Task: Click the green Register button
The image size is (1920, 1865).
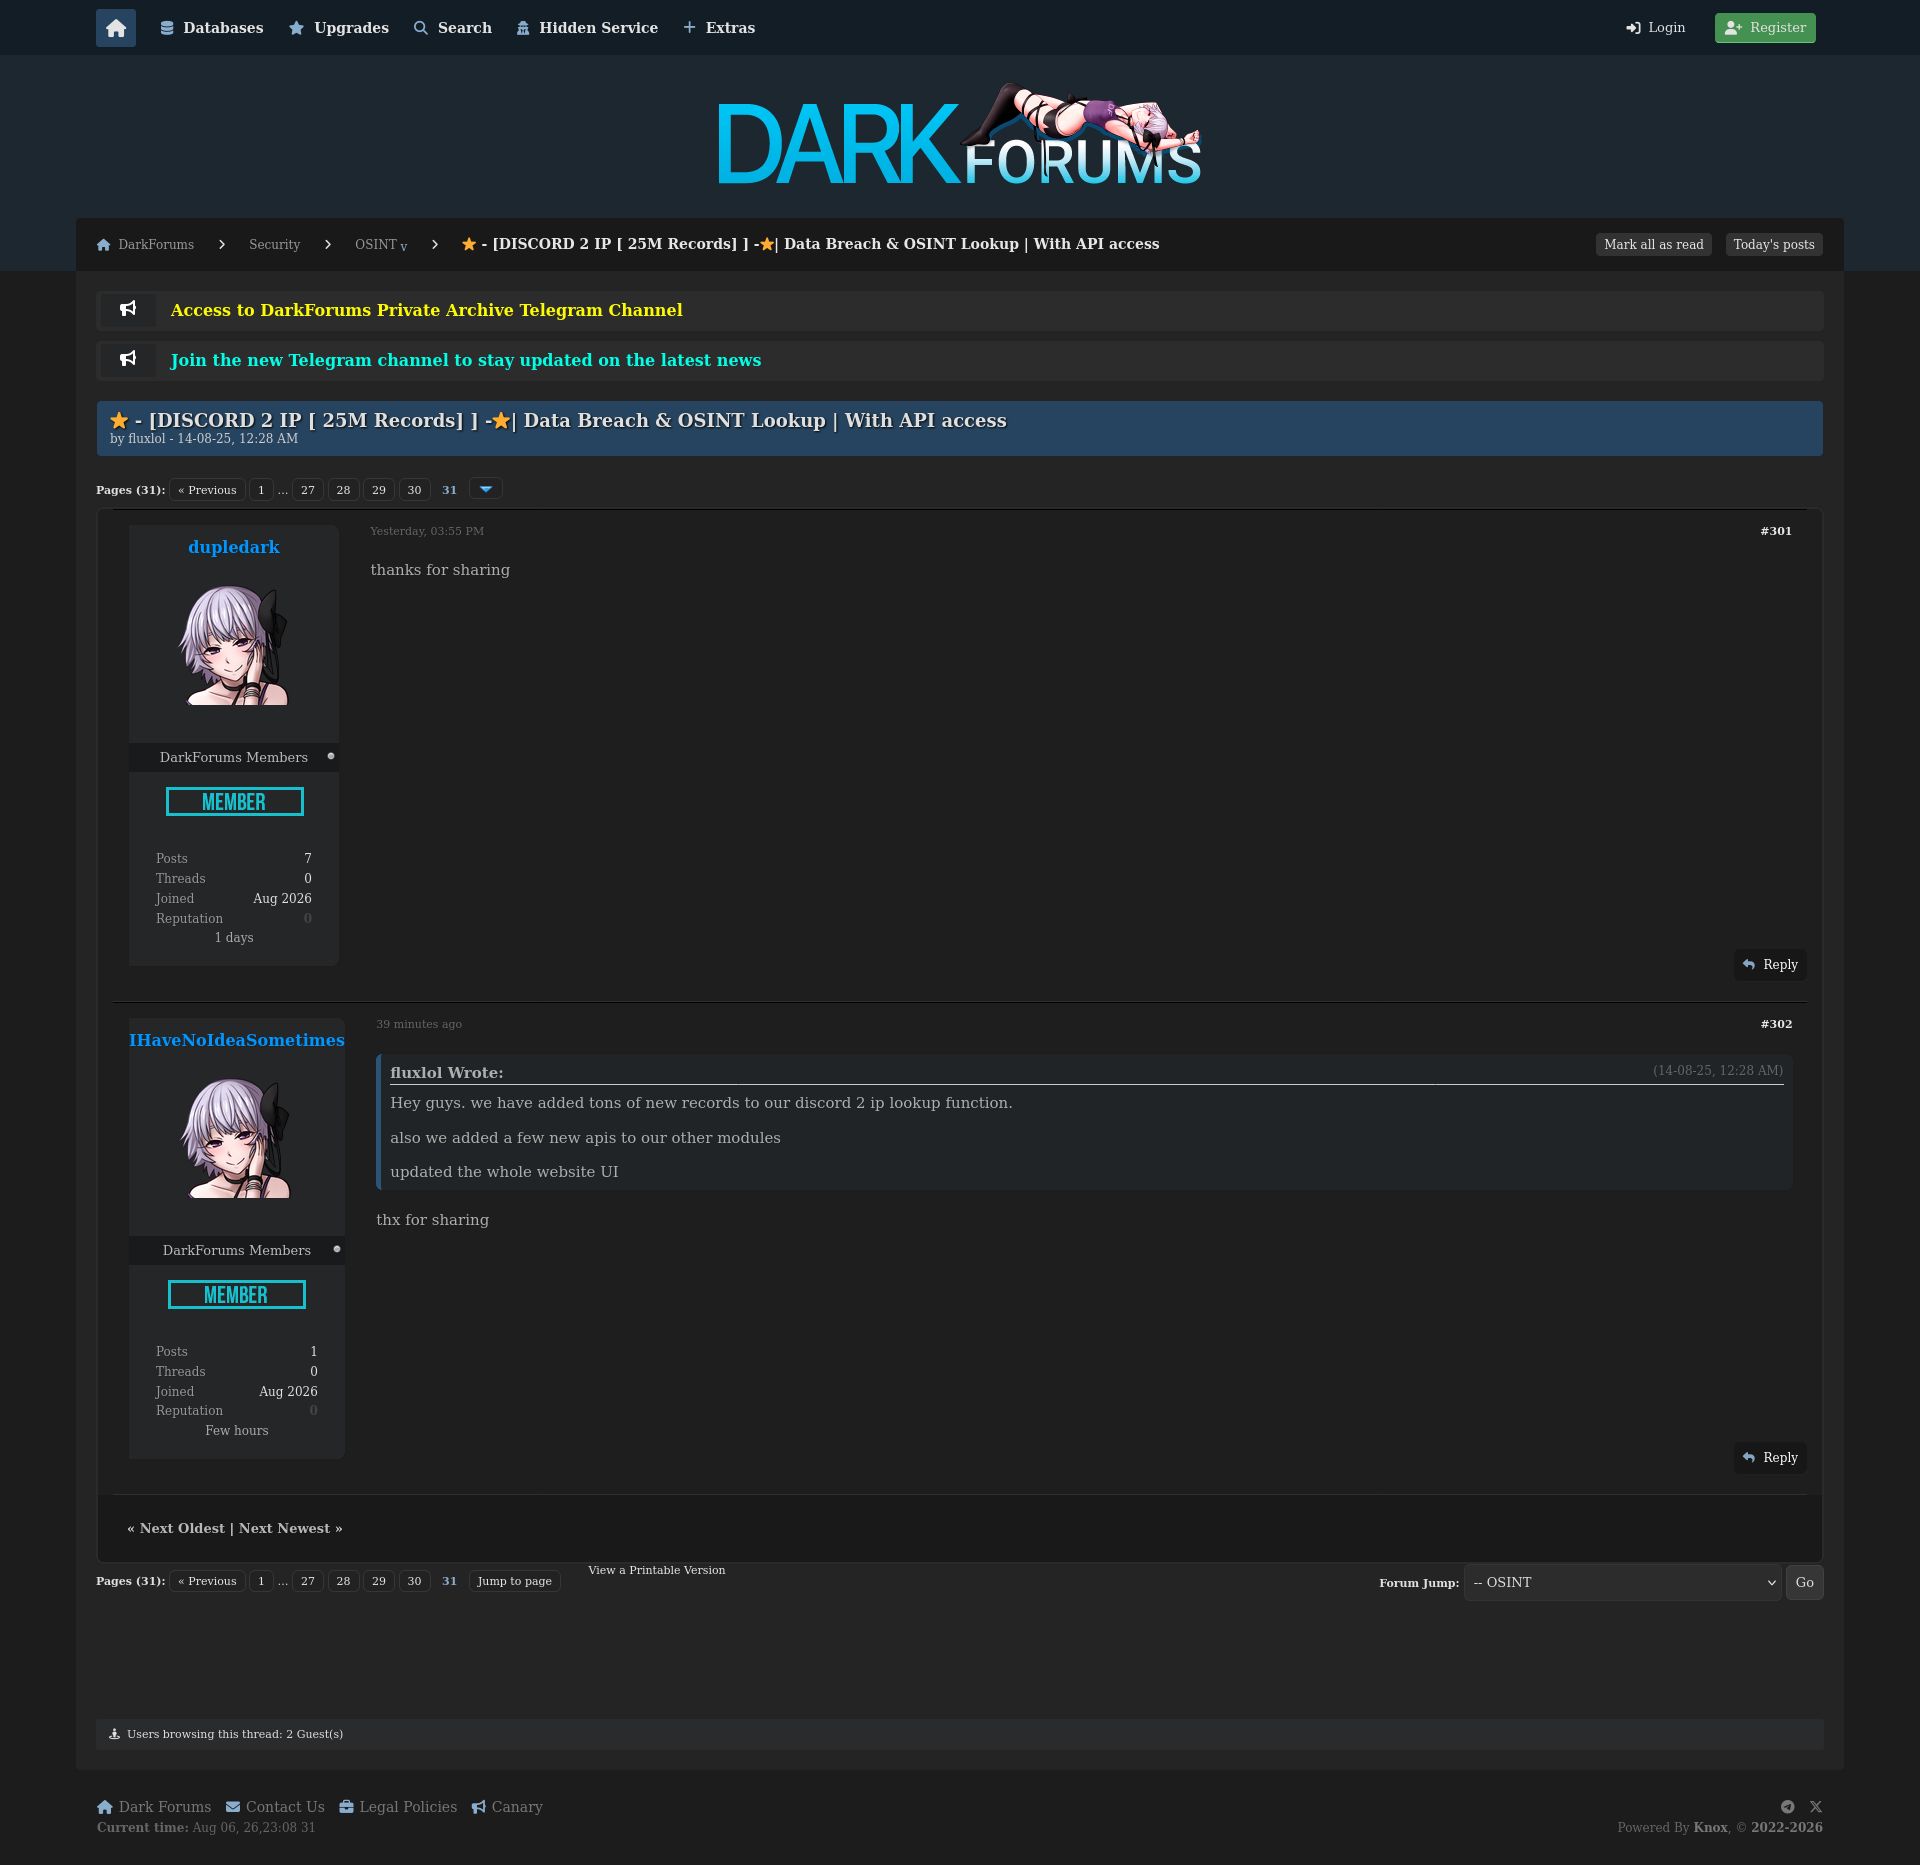Action: pyautogui.click(x=1765, y=28)
